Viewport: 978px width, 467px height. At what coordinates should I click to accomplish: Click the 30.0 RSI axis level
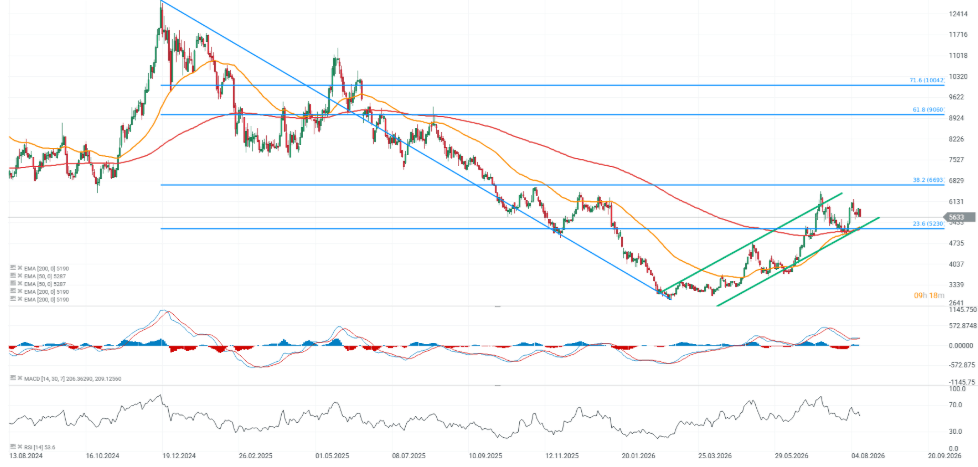click(955, 431)
